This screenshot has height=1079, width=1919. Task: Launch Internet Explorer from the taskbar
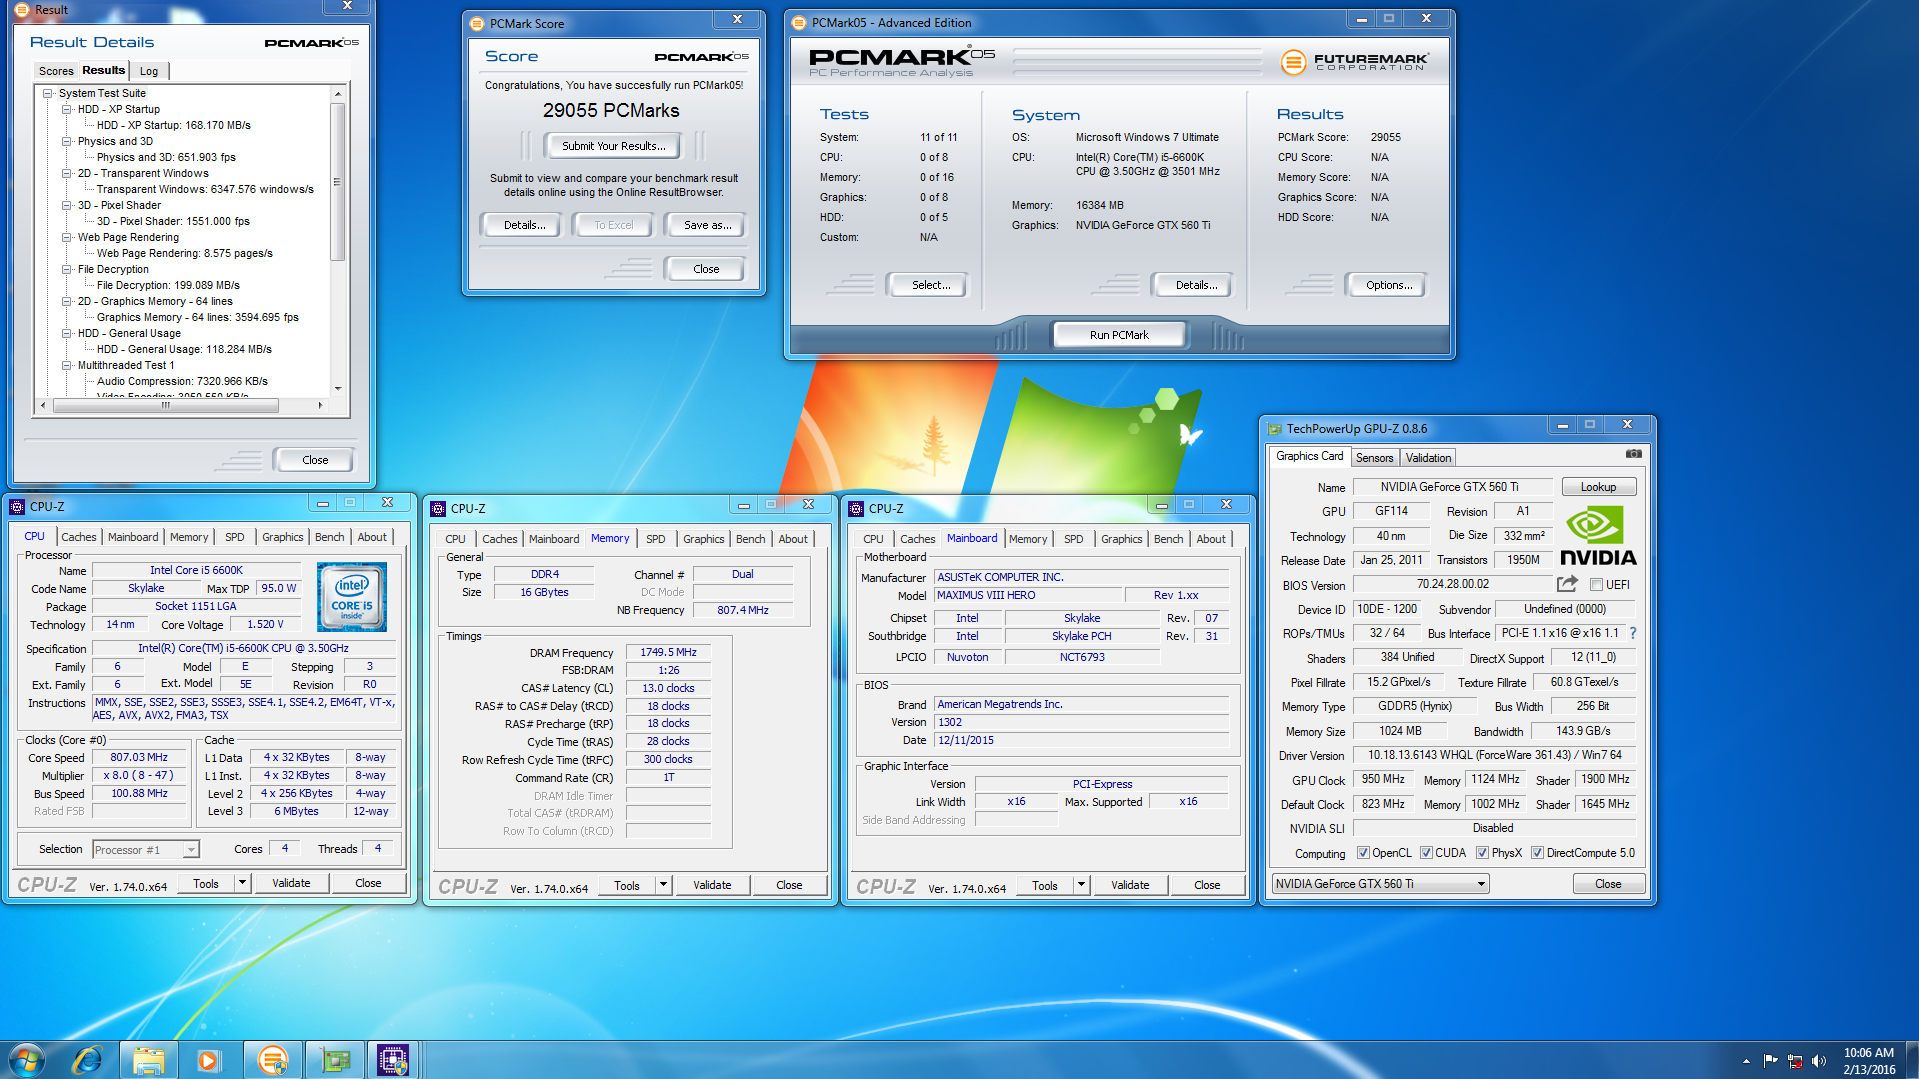[x=88, y=1059]
